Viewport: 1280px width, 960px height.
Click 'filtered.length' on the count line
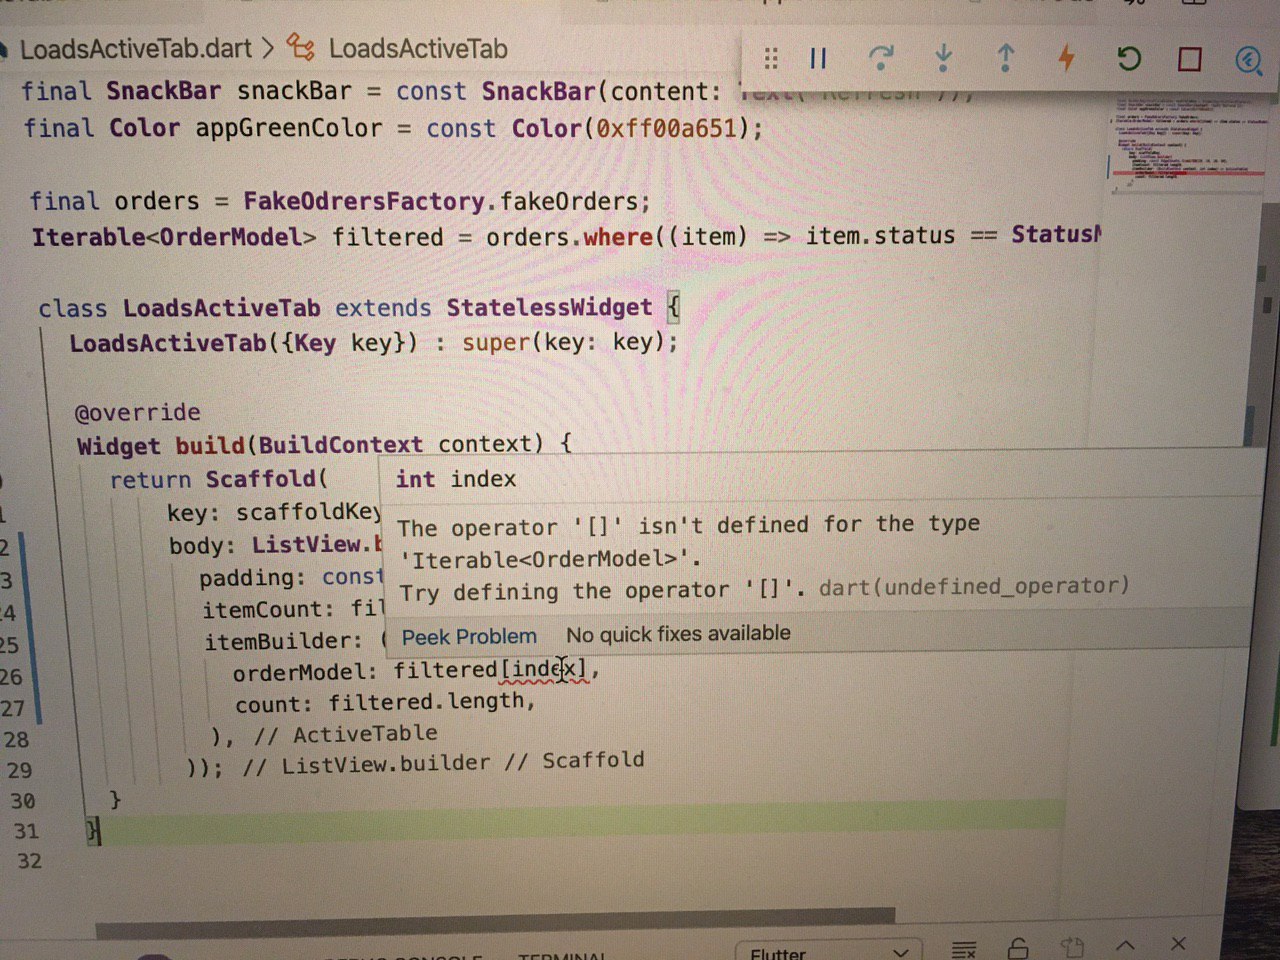coord(427,702)
